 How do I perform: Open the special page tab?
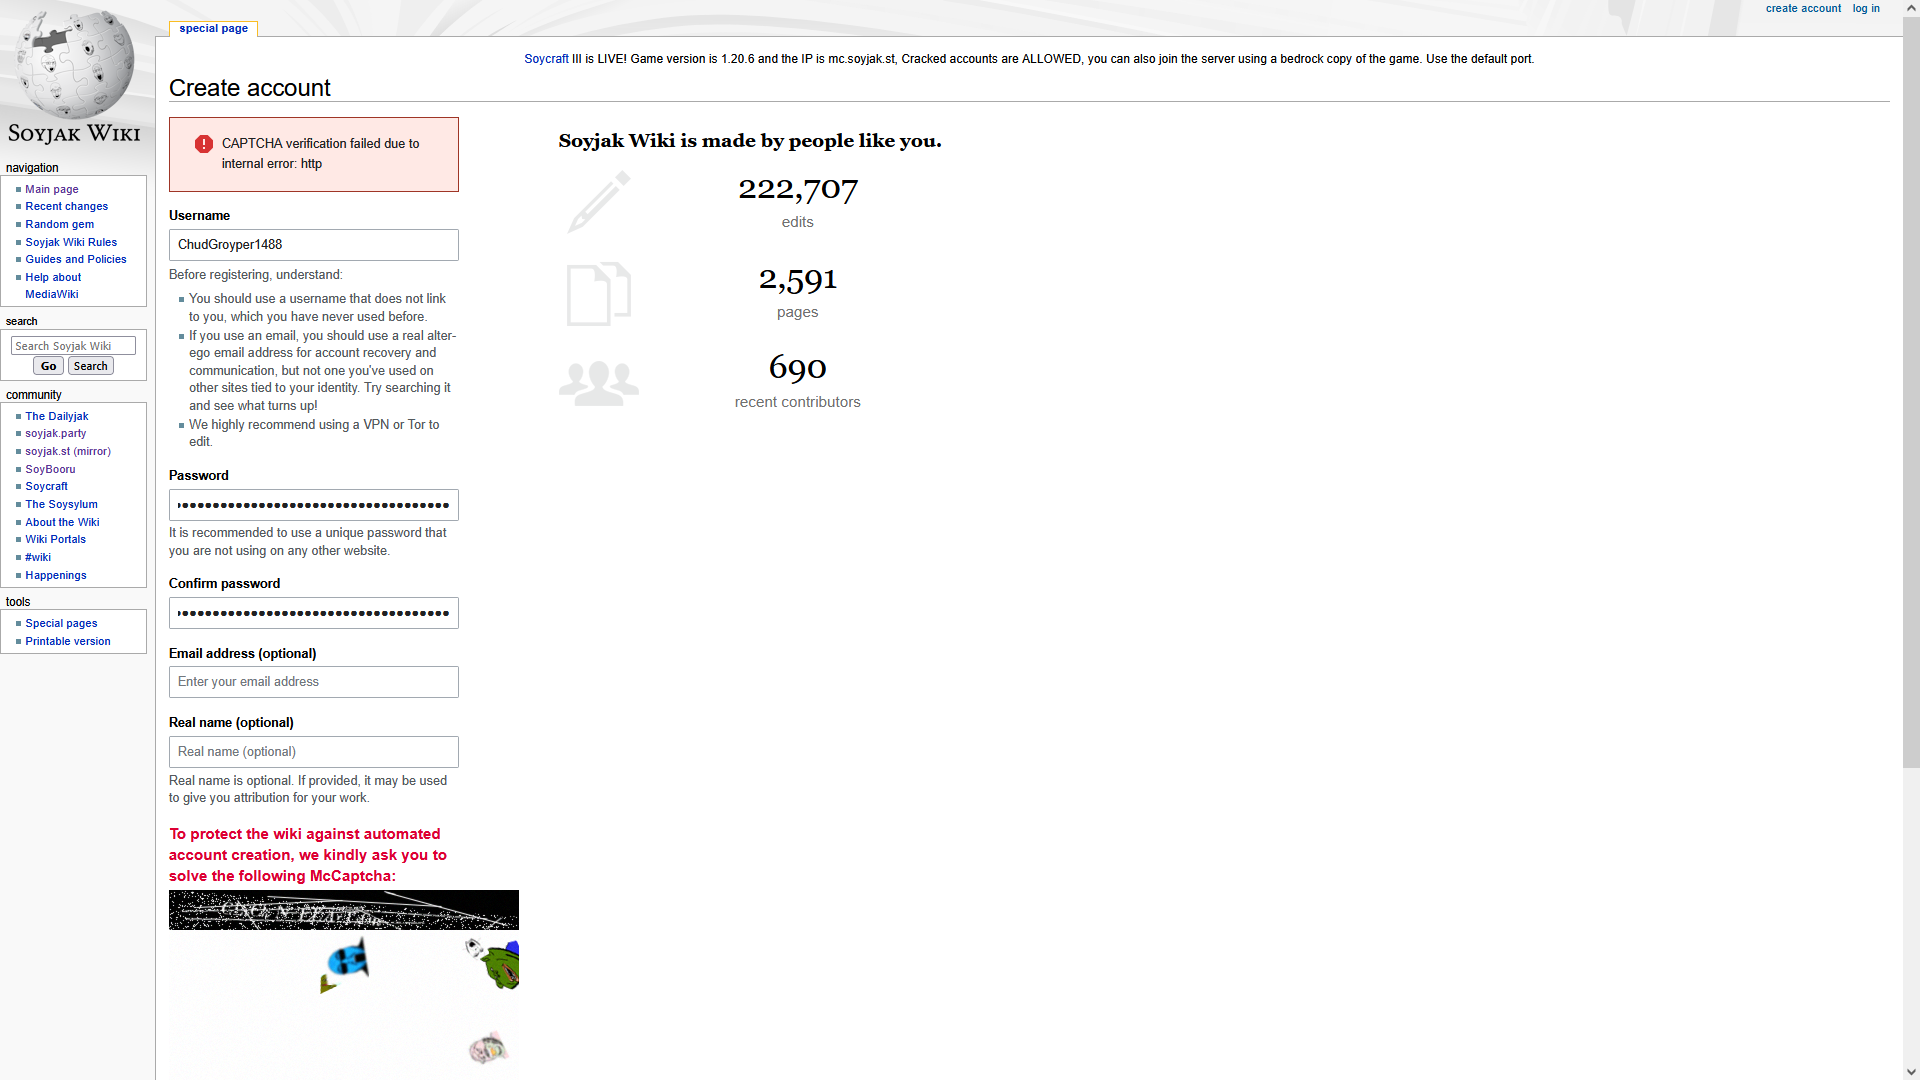pos(213,28)
